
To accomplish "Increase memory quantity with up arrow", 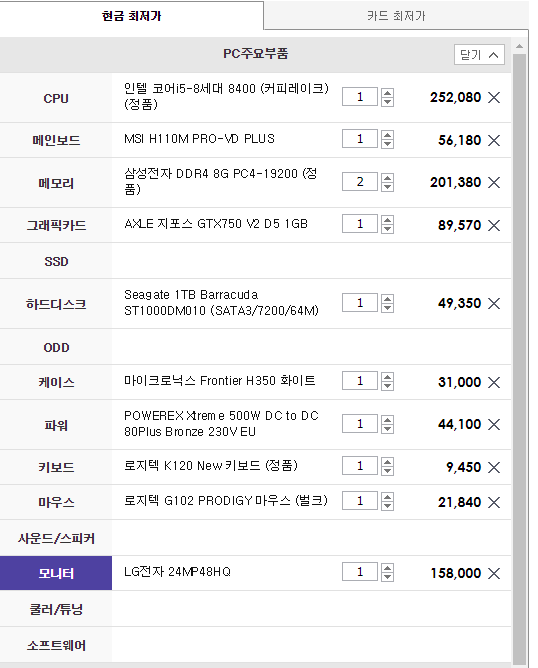I will pyautogui.click(x=387, y=178).
